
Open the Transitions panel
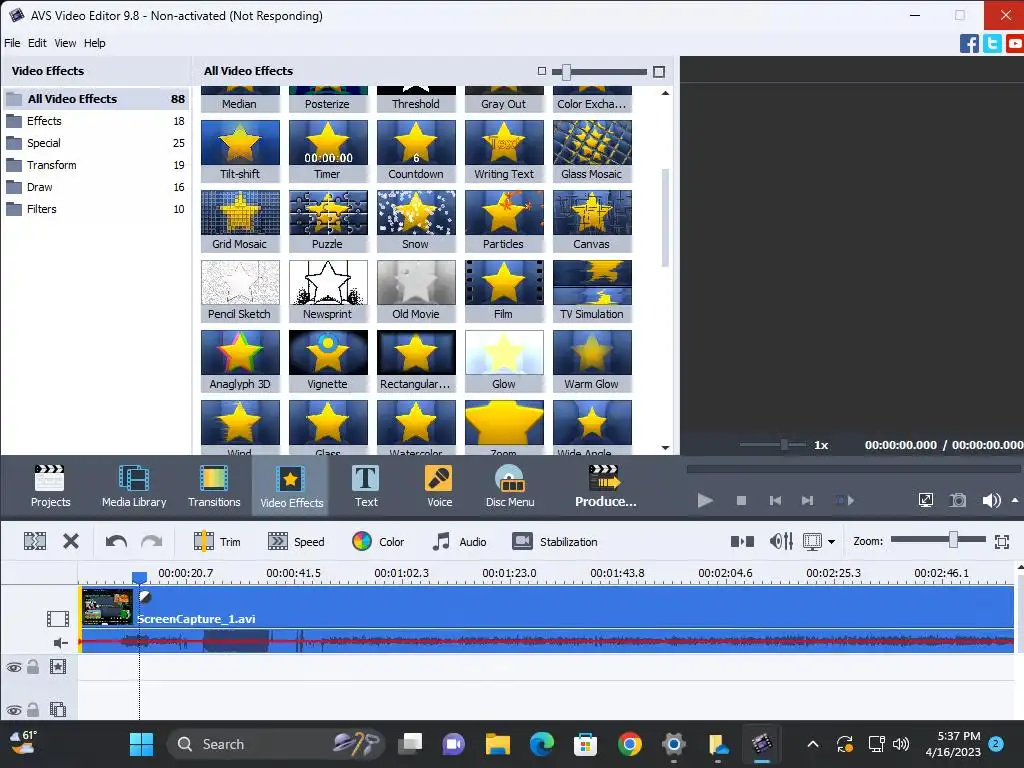coord(214,486)
